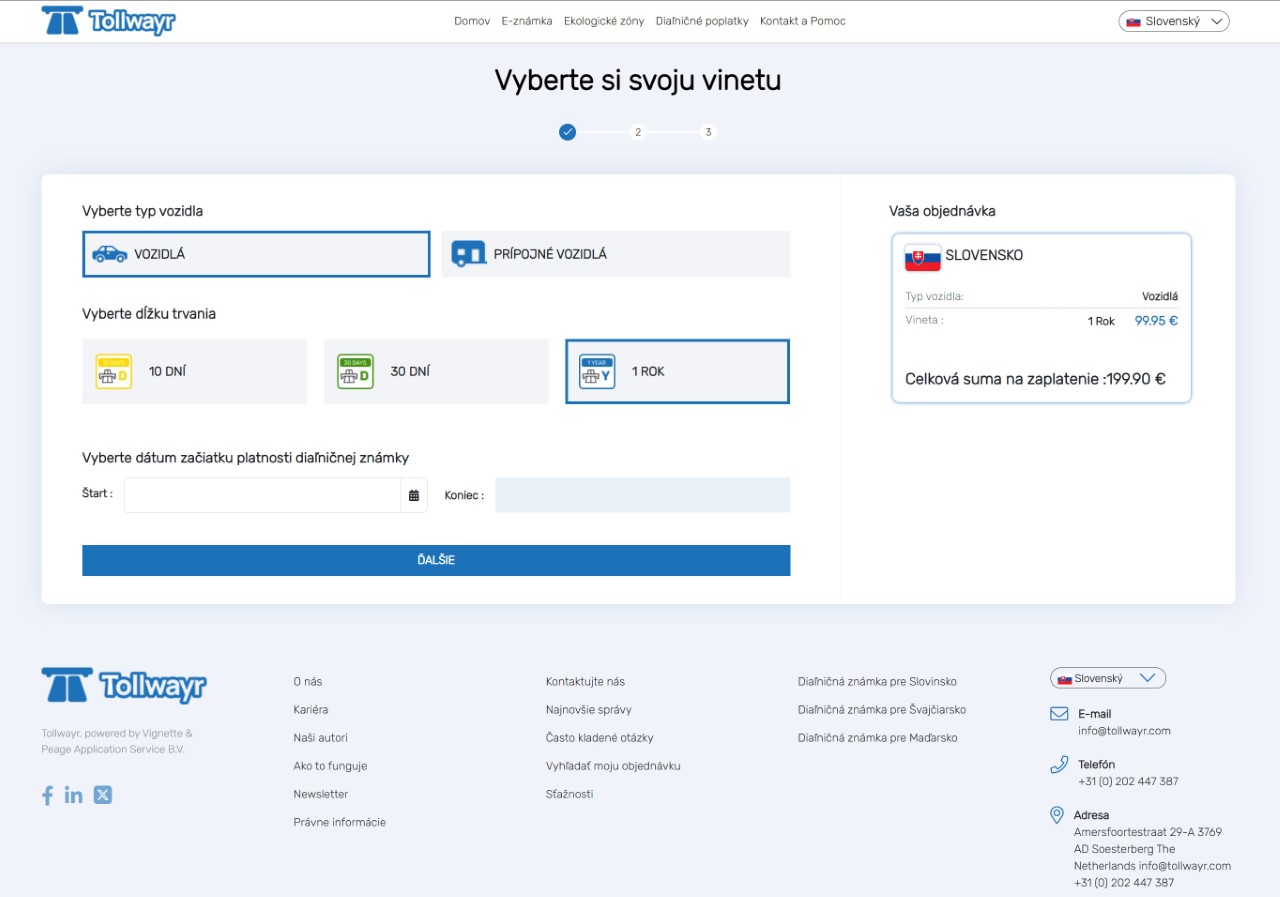The width and height of the screenshot is (1280, 897).
Task: Open the X (Twitter) social icon
Action: [103, 795]
